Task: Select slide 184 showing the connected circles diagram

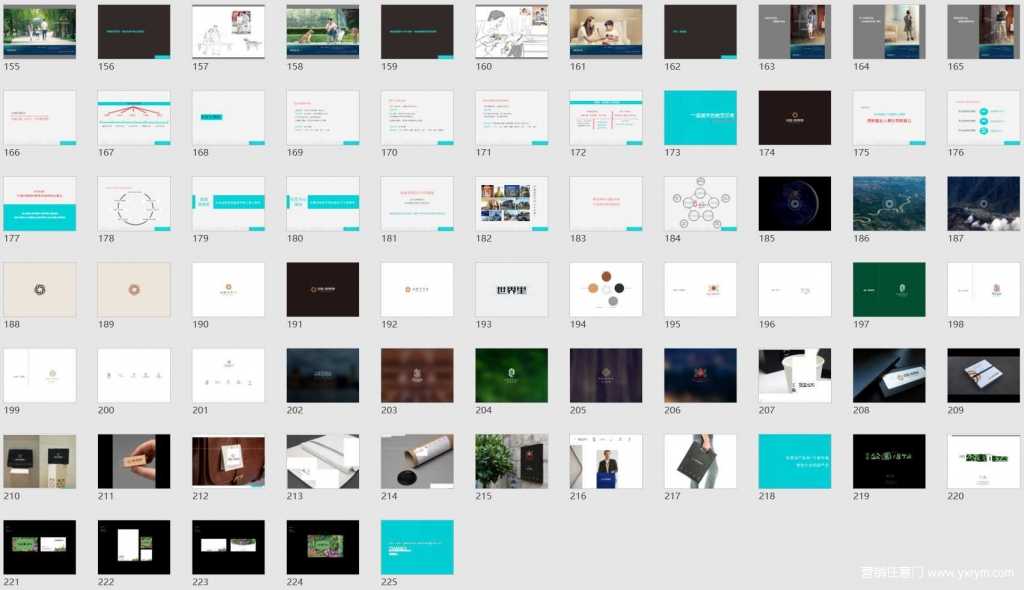Action: [x=700, y=204]
